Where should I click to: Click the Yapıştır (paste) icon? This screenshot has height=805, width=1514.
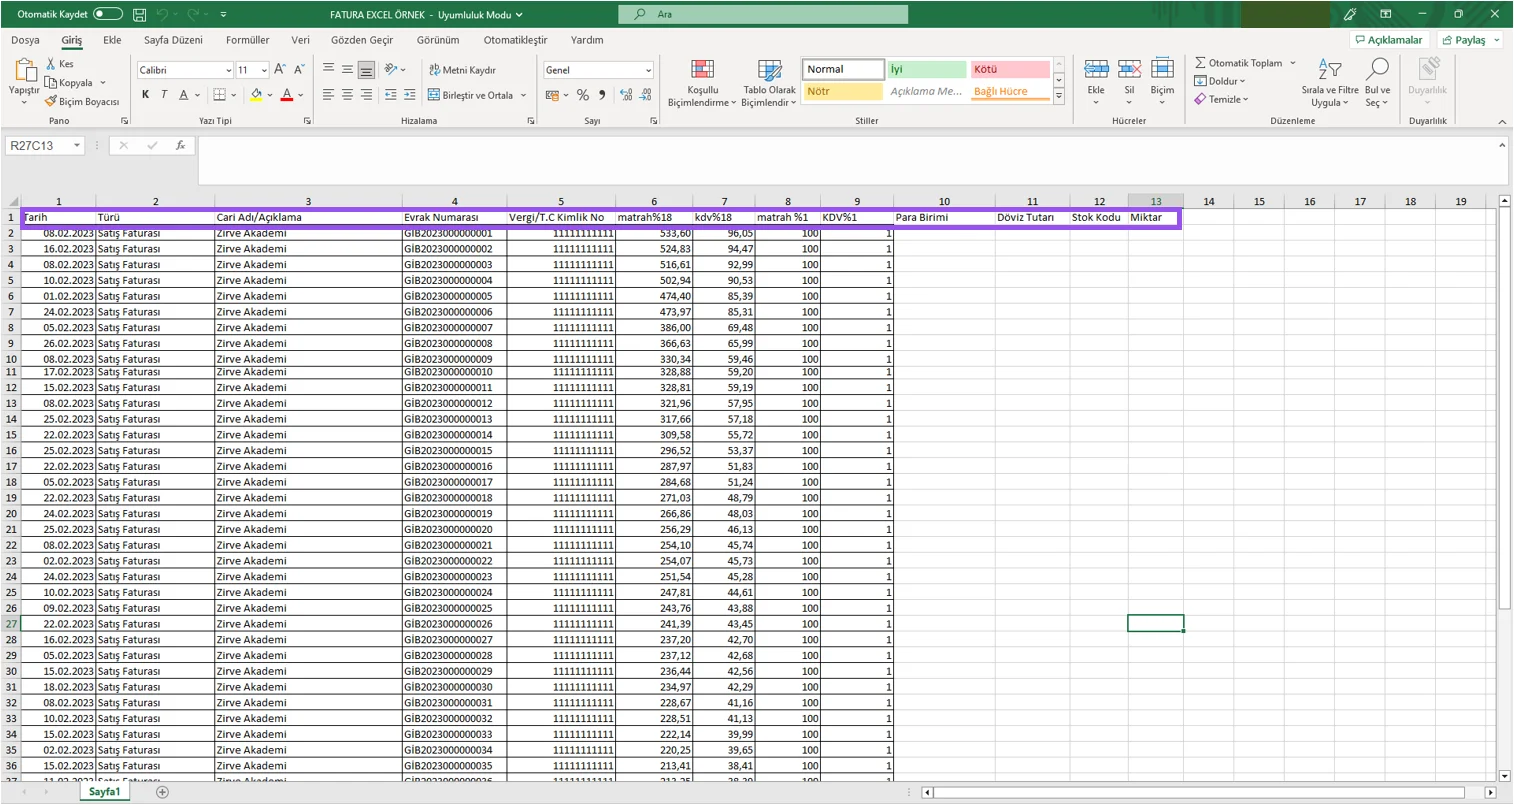point(24,70)
